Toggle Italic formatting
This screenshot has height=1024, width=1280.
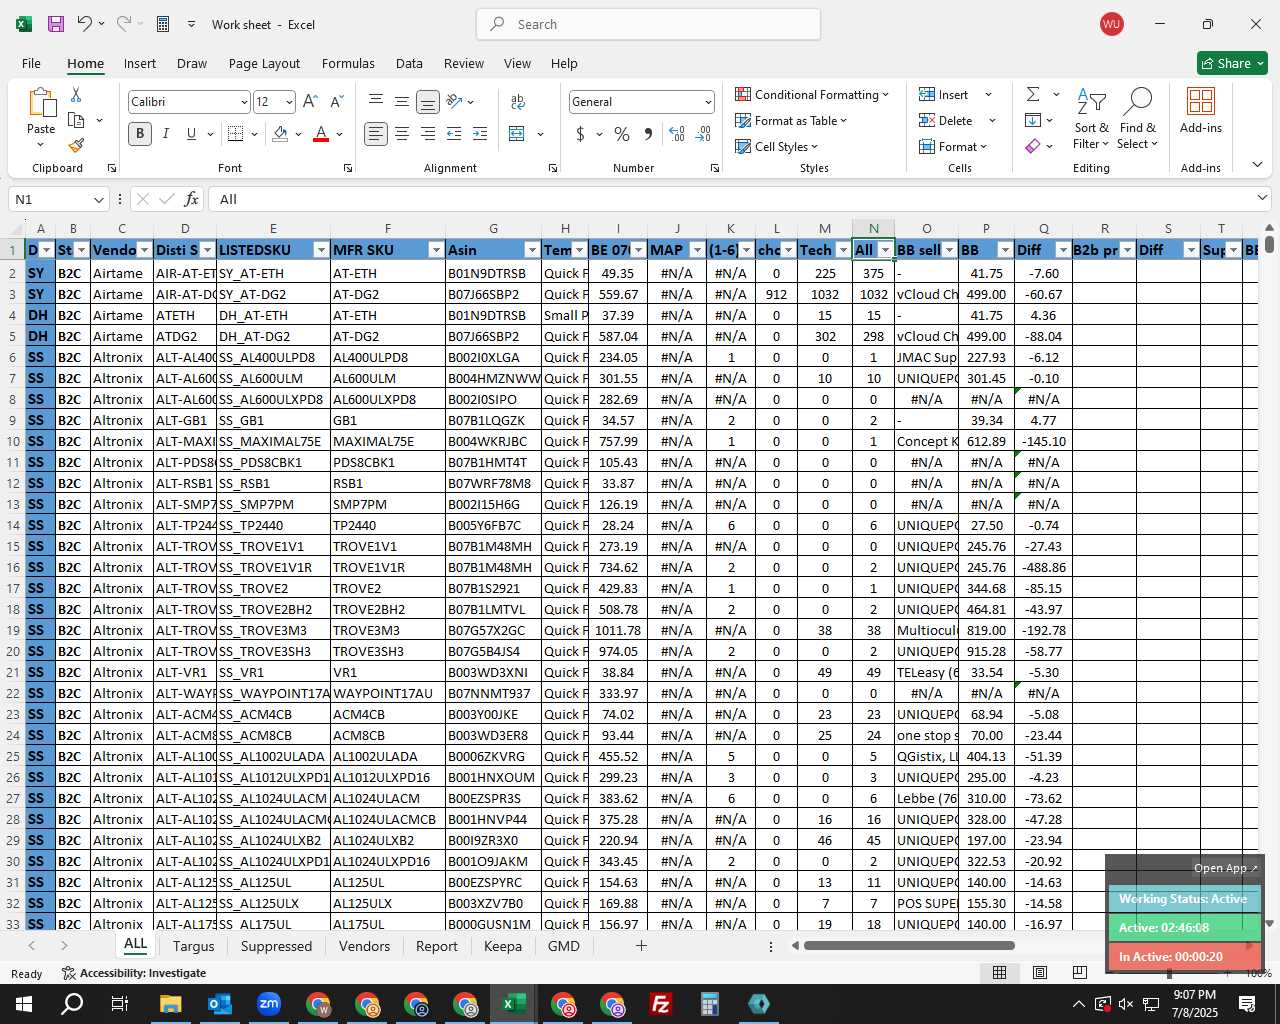pos(166,133)
